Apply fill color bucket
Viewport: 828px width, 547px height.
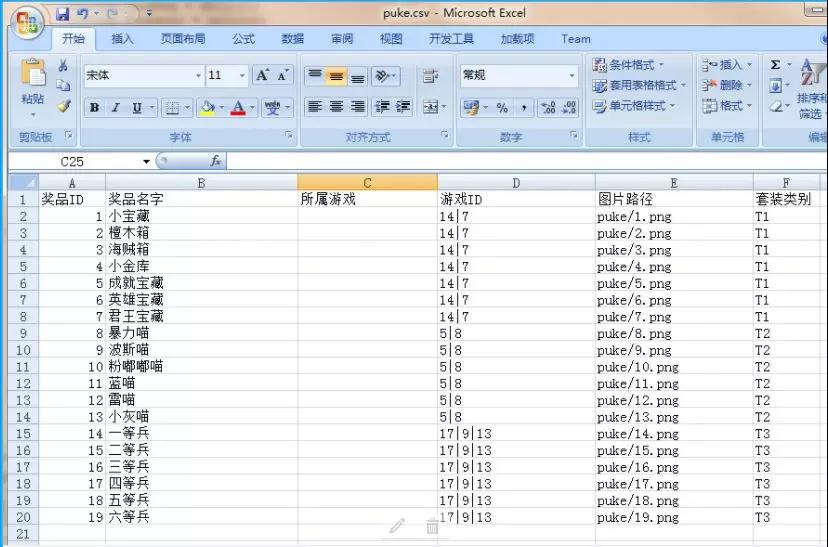[206, 108]
